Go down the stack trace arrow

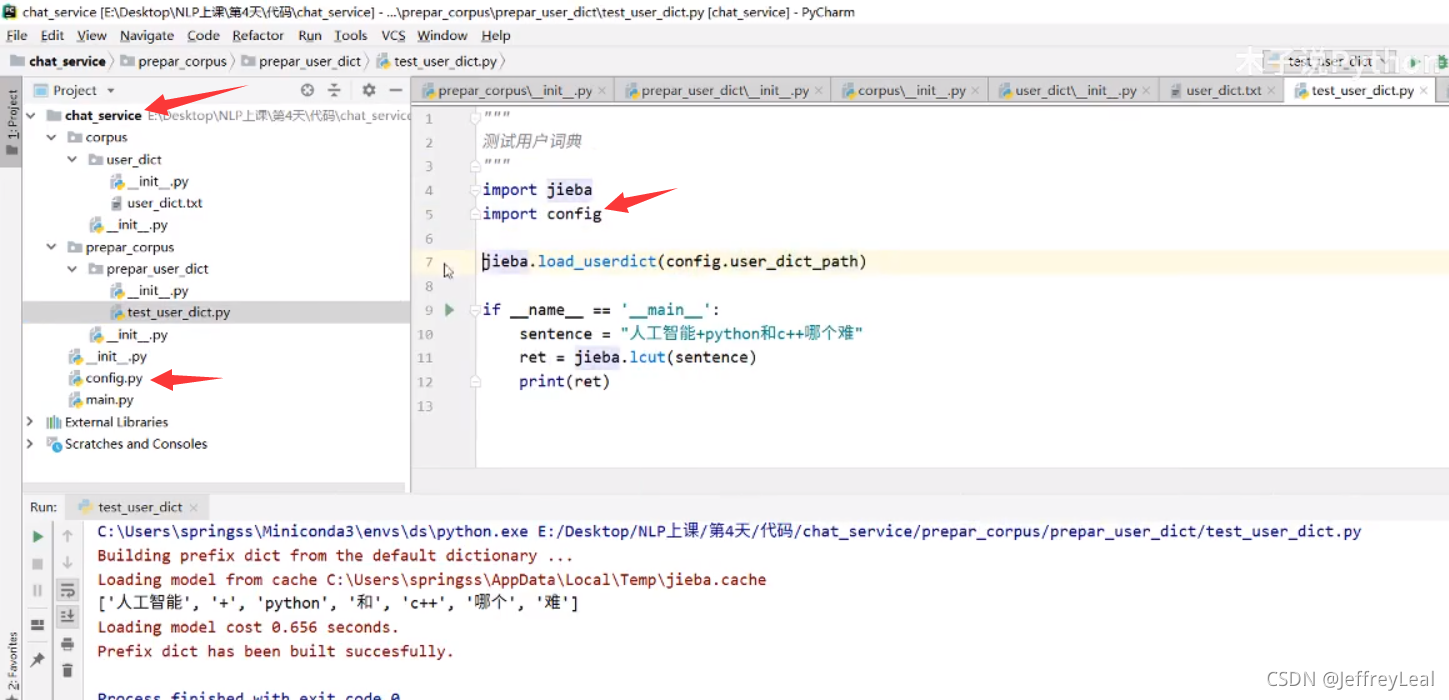pos(67,564)
